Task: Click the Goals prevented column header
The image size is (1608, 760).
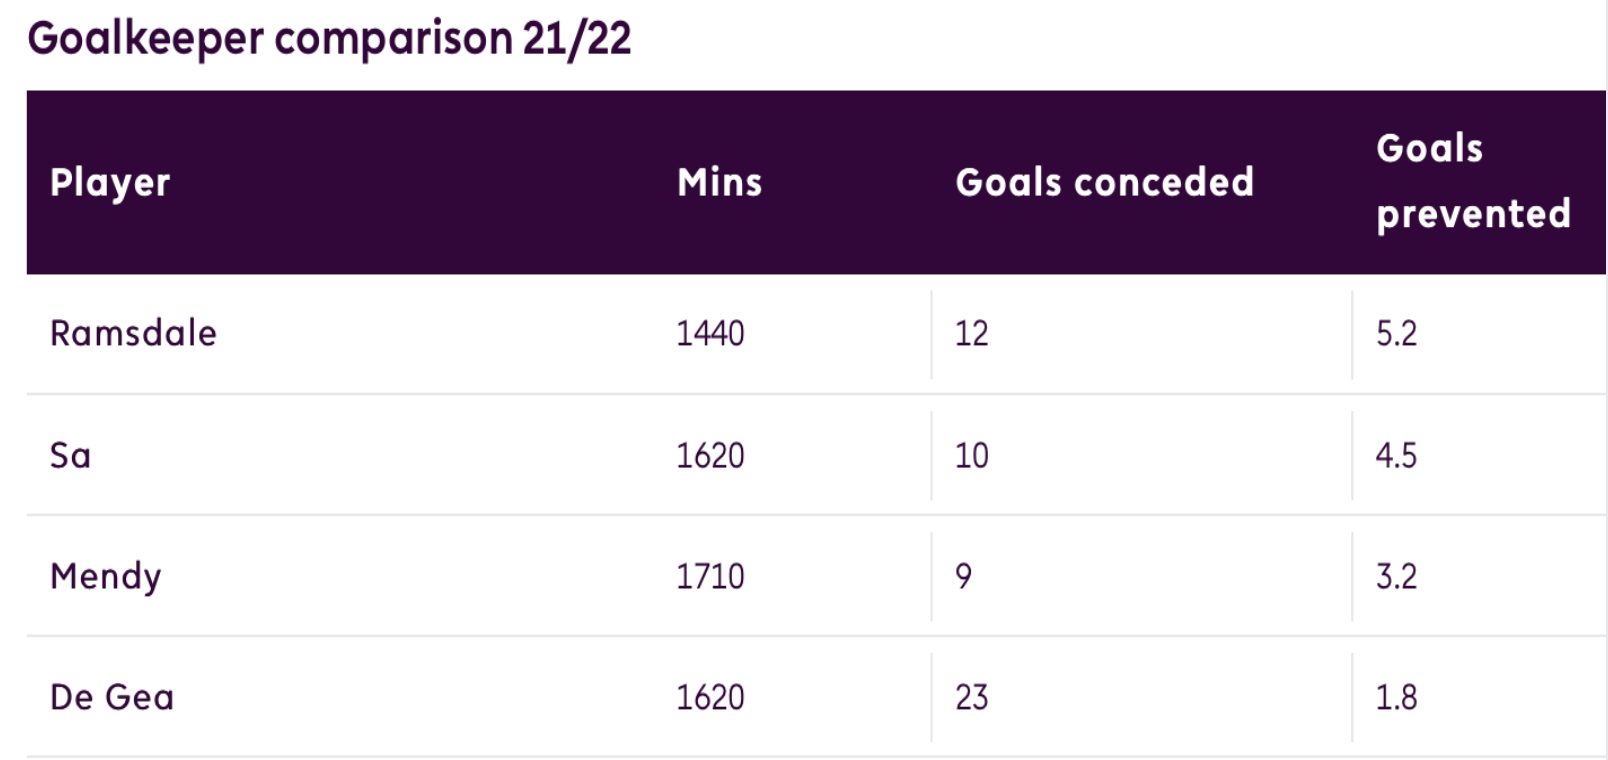Action: pos(1473,181)
